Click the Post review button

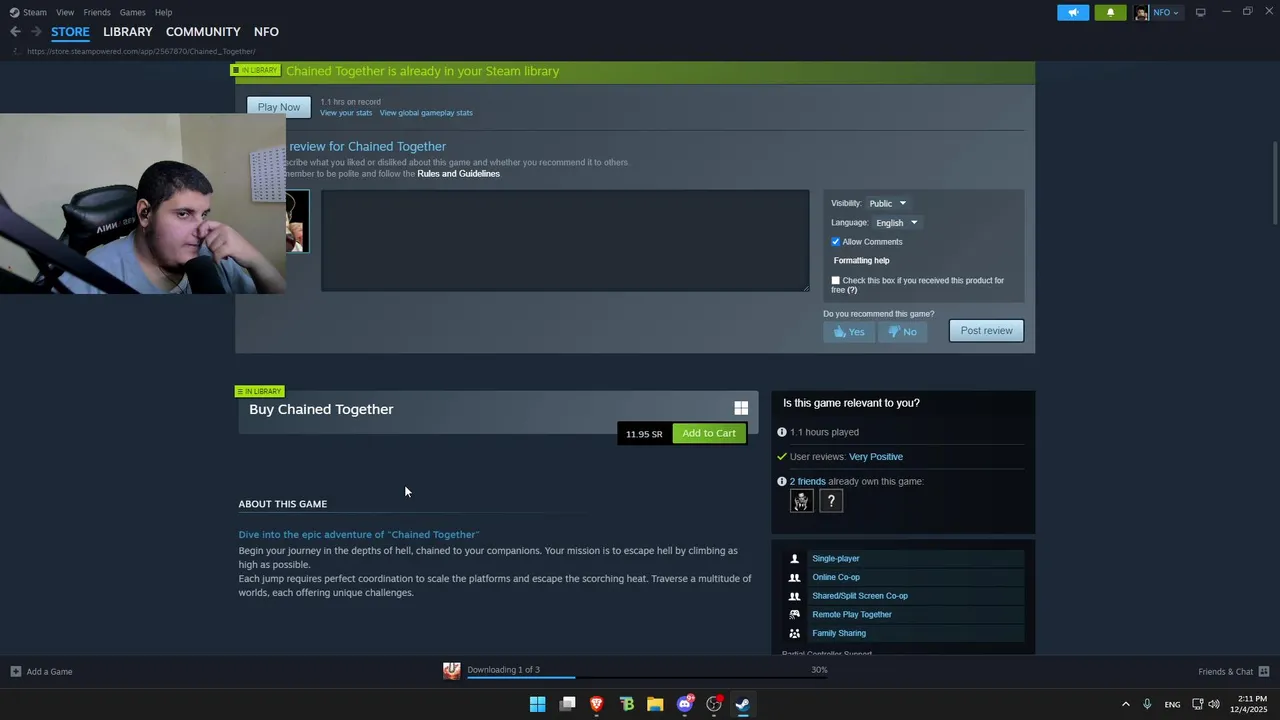click(987, 331)
